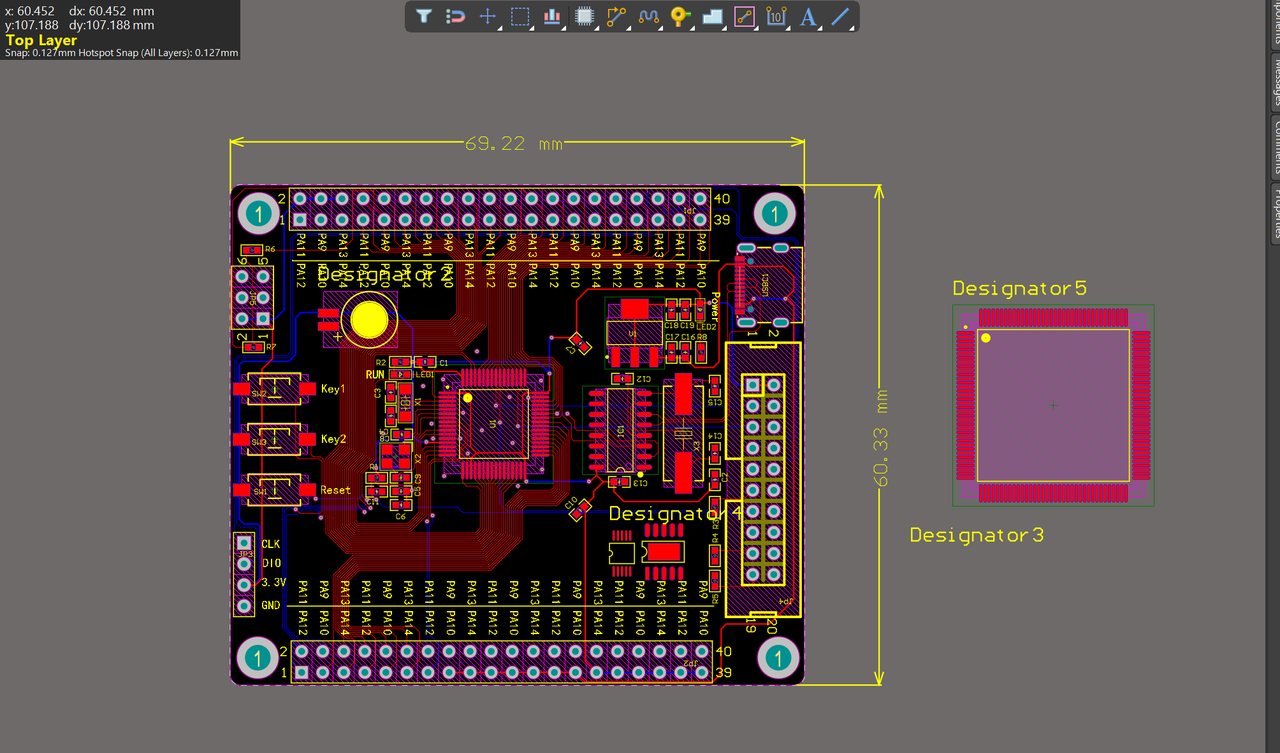Select the place text string tool
The height and width of the screenshot is (753, 1280).
pos(809,16)
